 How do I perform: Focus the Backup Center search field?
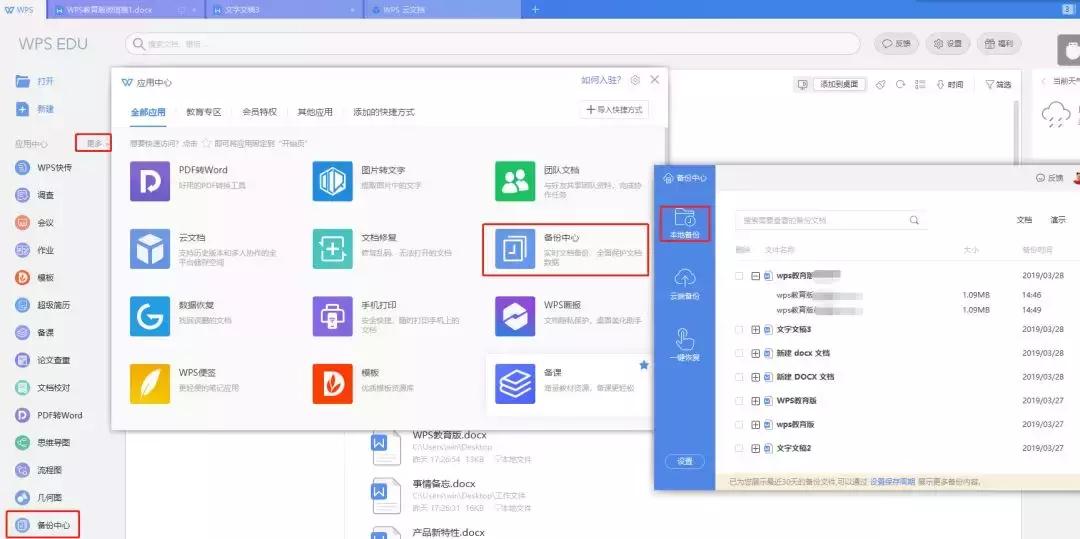pyautogui.click(x=831, y=220)
